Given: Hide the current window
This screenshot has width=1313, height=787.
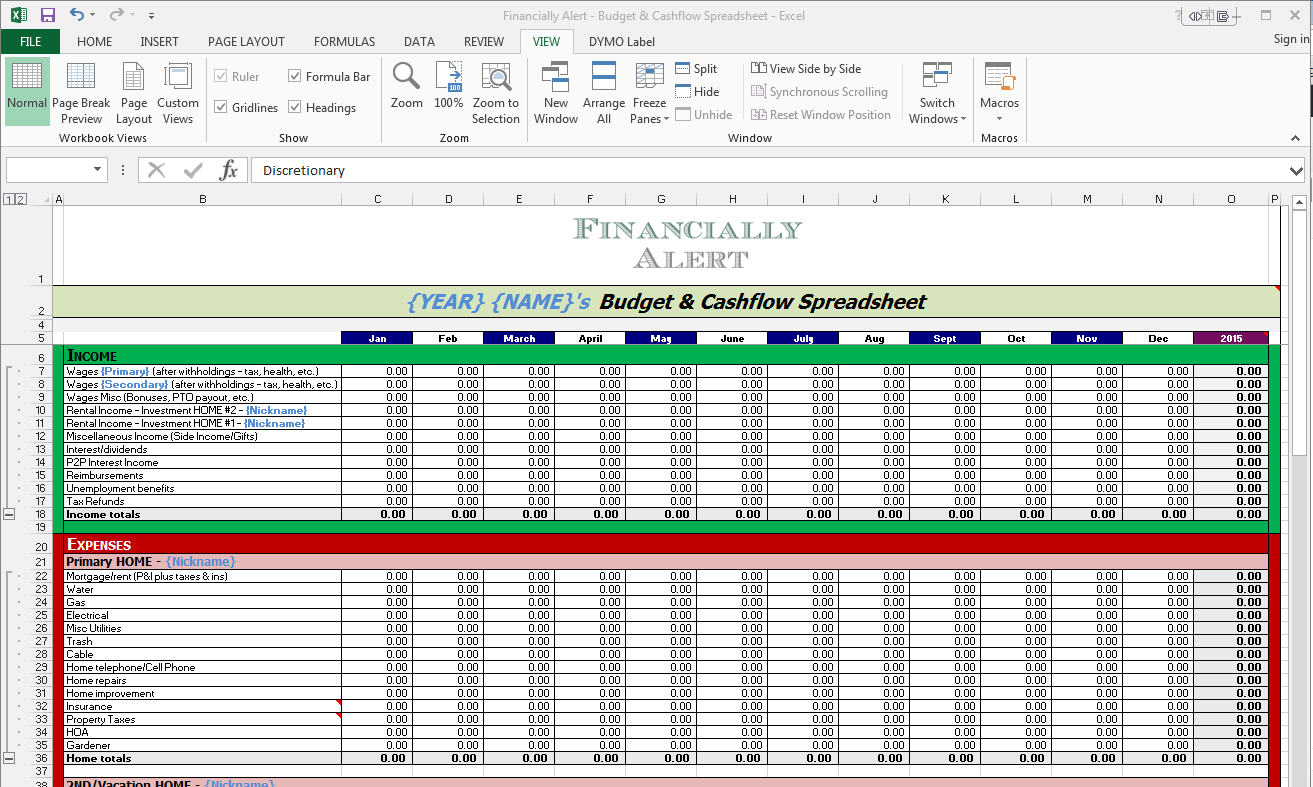Looking at the screenshot, I should pyautogui.click(x=697, y=92).
